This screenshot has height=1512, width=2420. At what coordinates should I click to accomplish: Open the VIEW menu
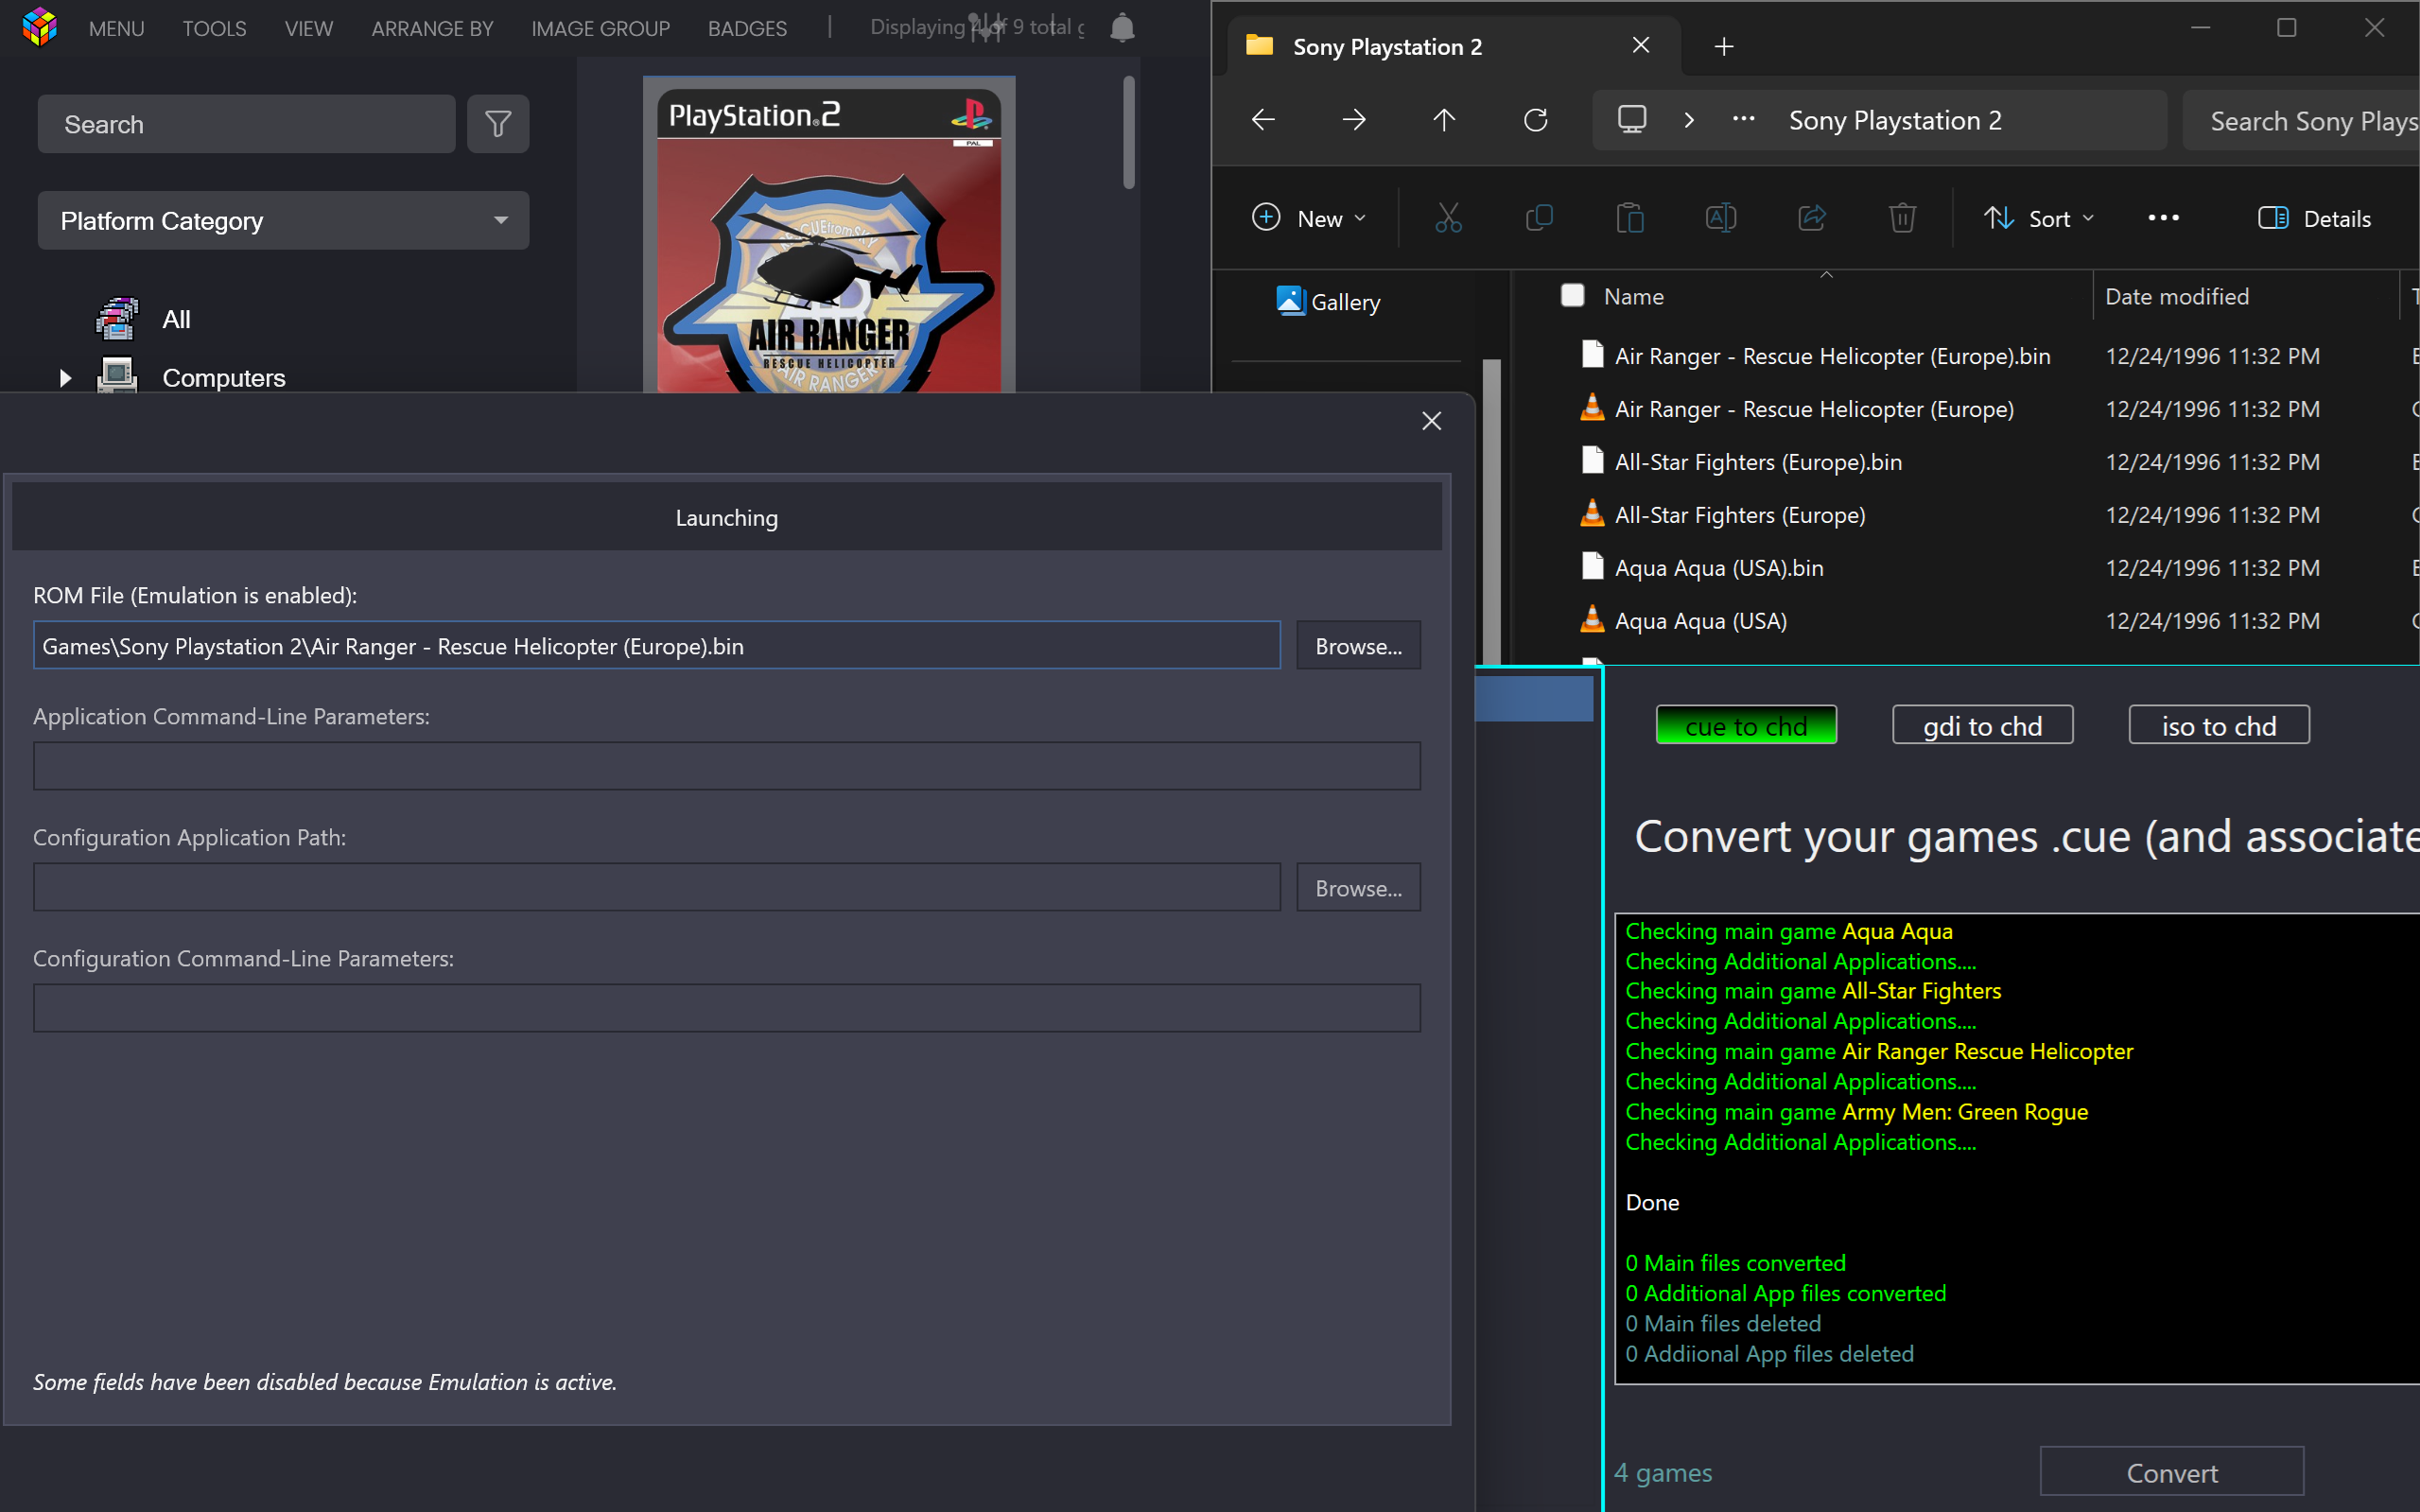(x=308, y=28)
